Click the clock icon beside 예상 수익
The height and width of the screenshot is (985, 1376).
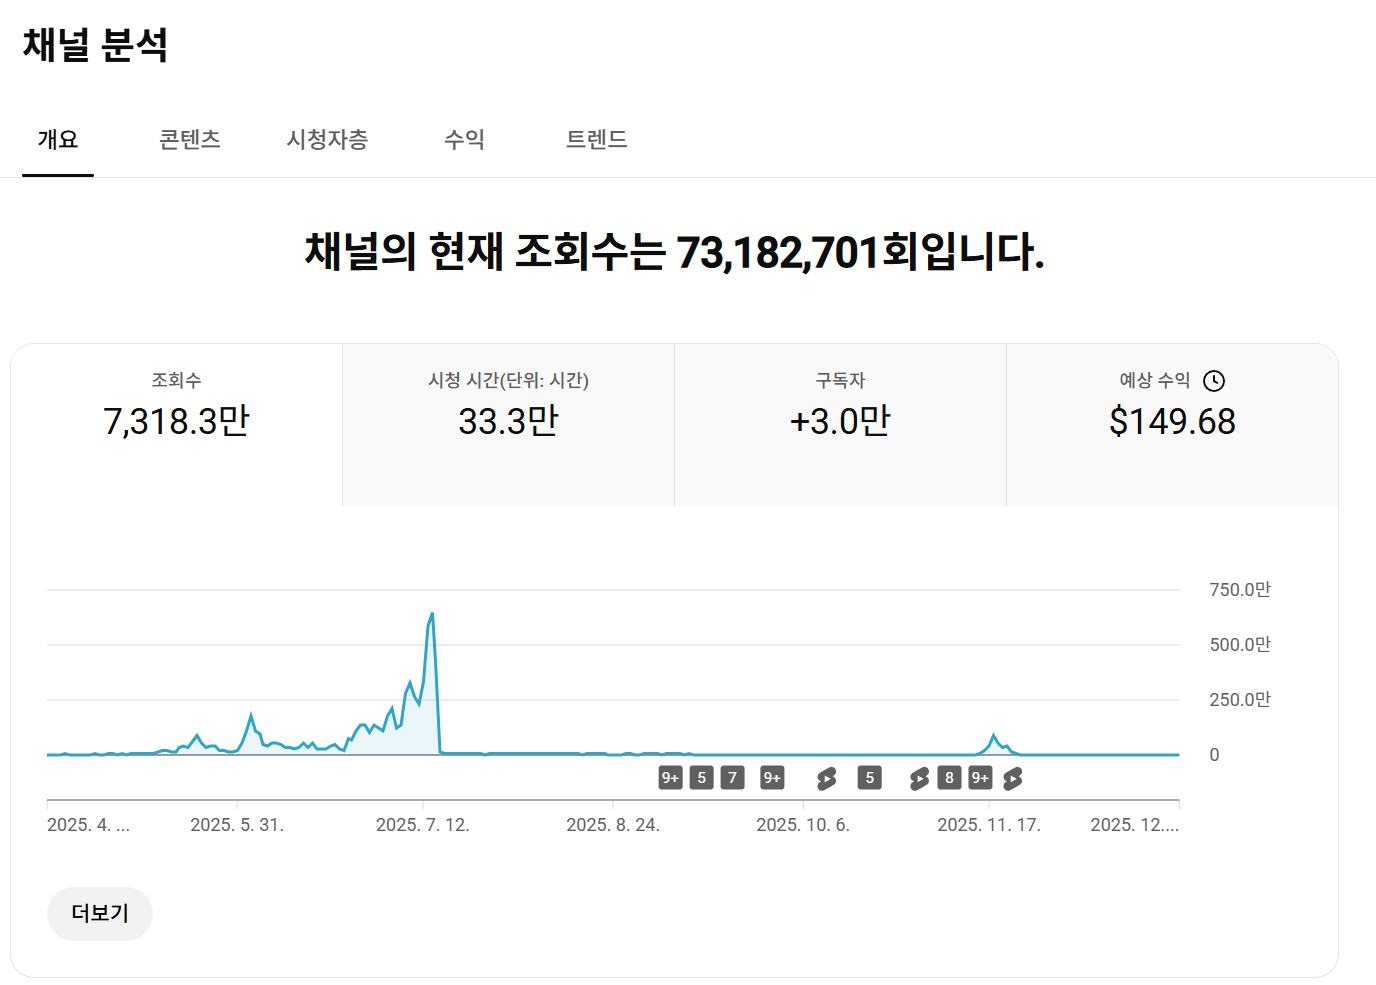[1214, 381]
